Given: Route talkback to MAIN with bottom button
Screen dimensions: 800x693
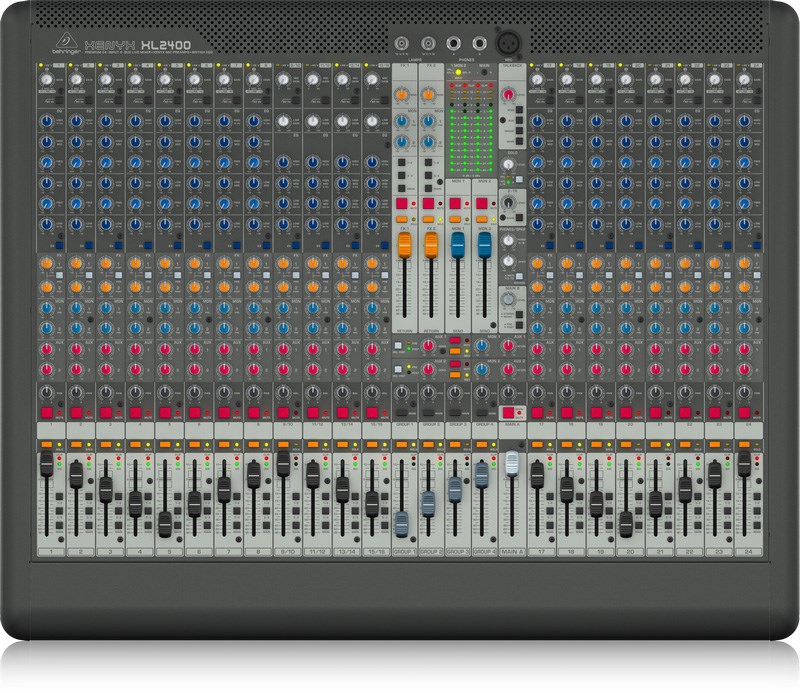Looking at the screenshot, I should tap(519, 141).
